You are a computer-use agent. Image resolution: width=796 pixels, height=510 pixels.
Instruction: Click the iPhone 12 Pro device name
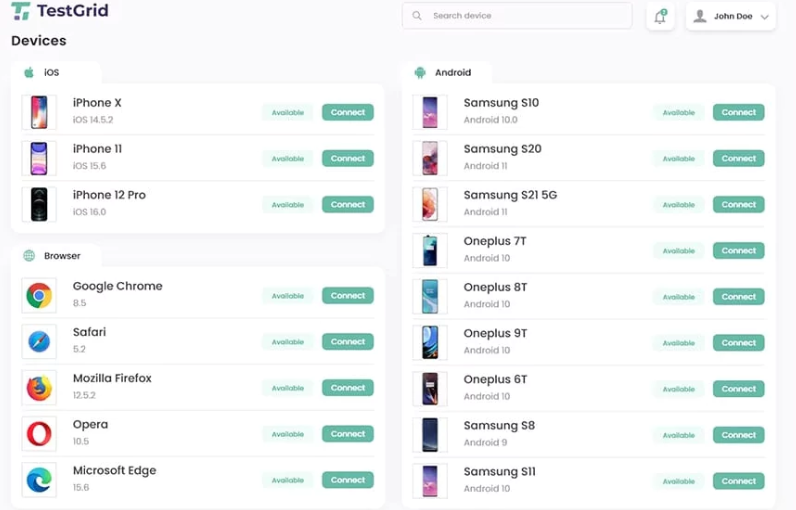click(109, 195)
